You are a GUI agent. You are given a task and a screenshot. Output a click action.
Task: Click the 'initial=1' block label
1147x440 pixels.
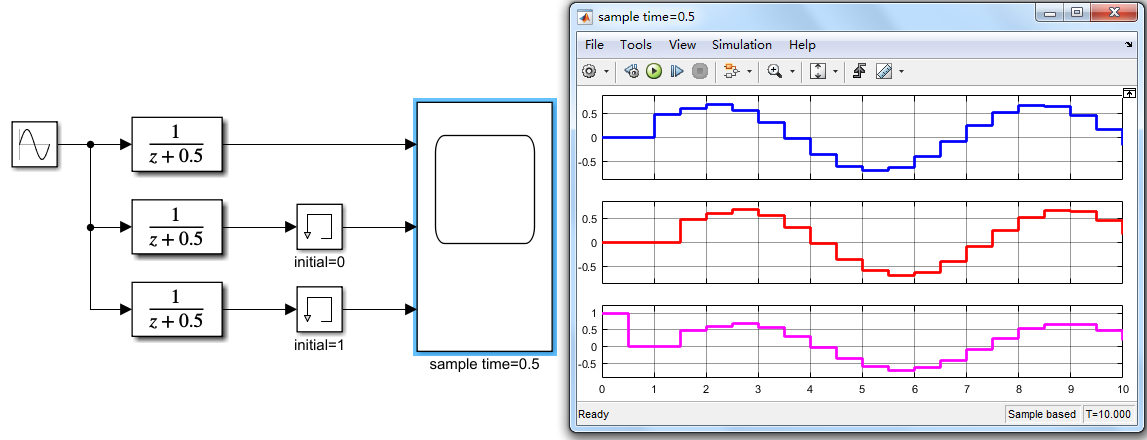319,344
